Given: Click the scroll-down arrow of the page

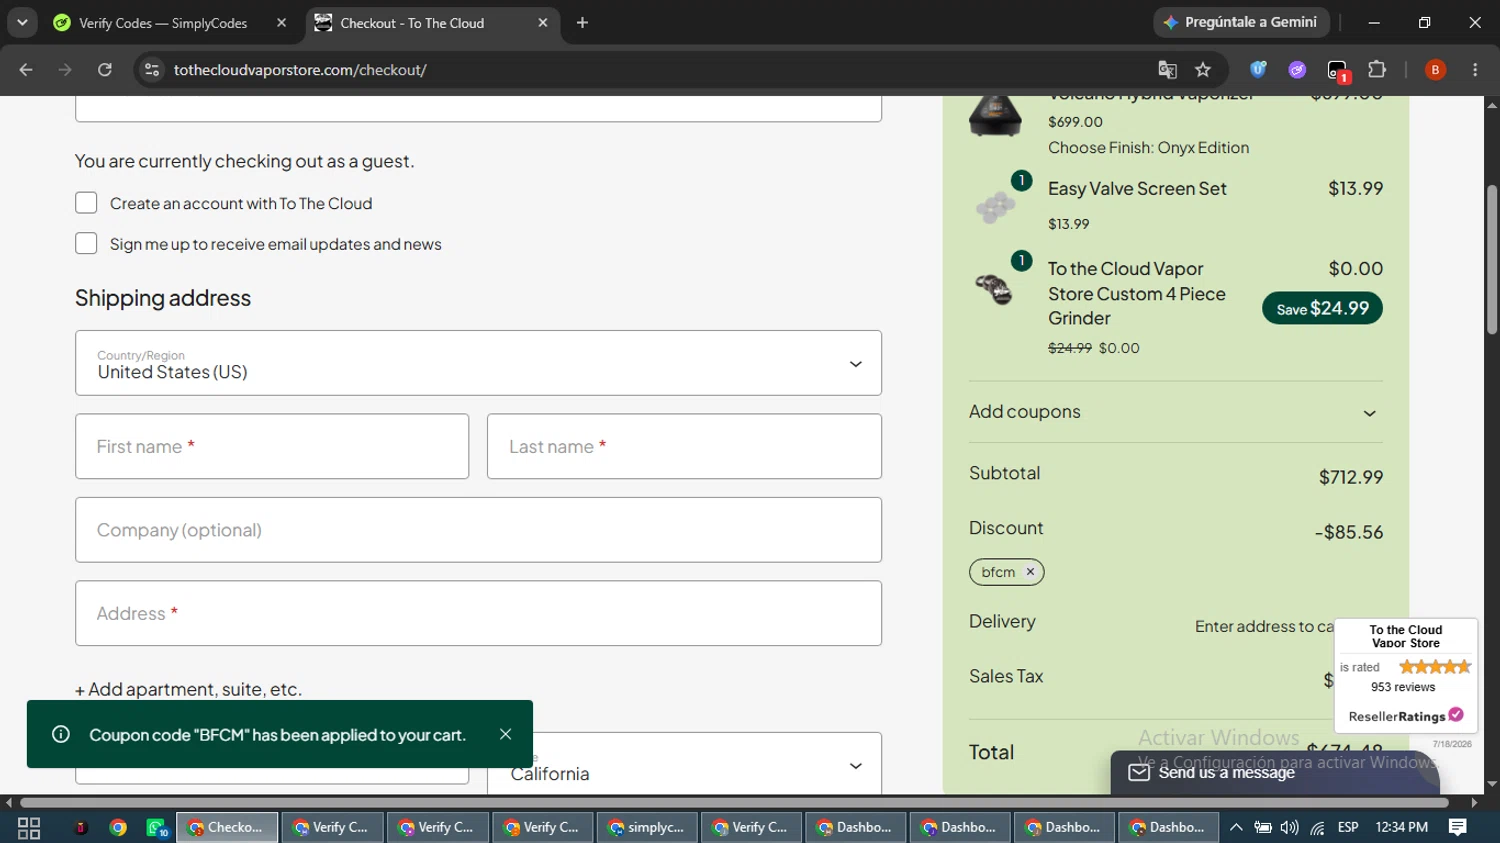Looking at the screenshot, I should point(1492,785).
